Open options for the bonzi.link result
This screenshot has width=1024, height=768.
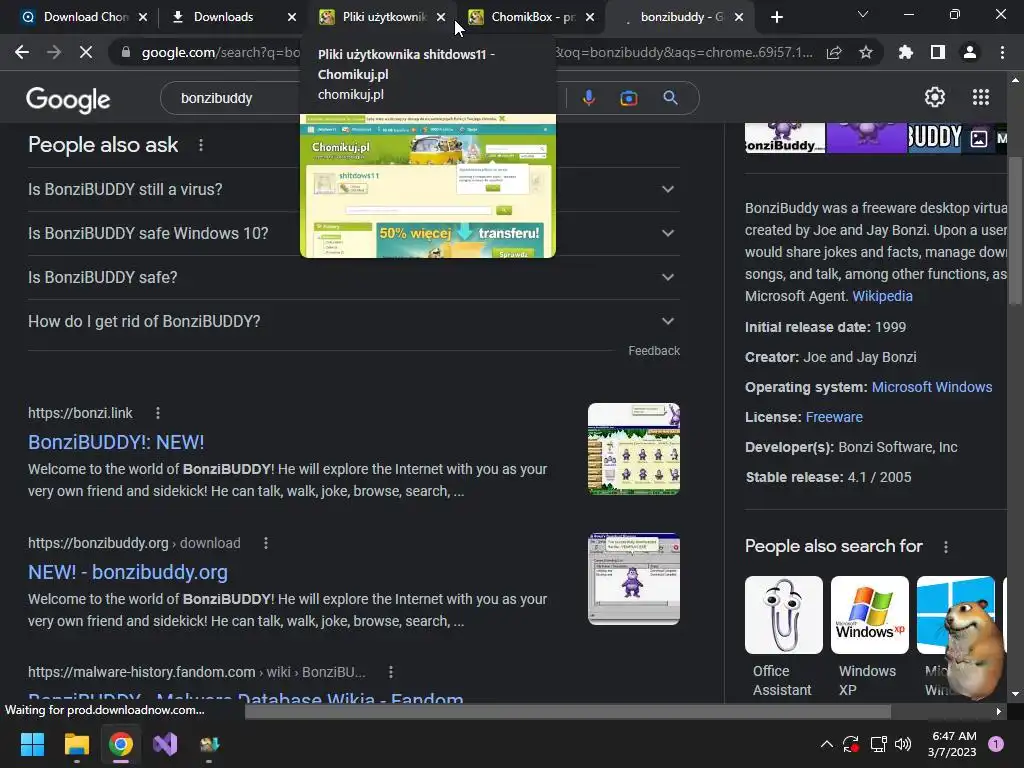(x=158, y=413)
